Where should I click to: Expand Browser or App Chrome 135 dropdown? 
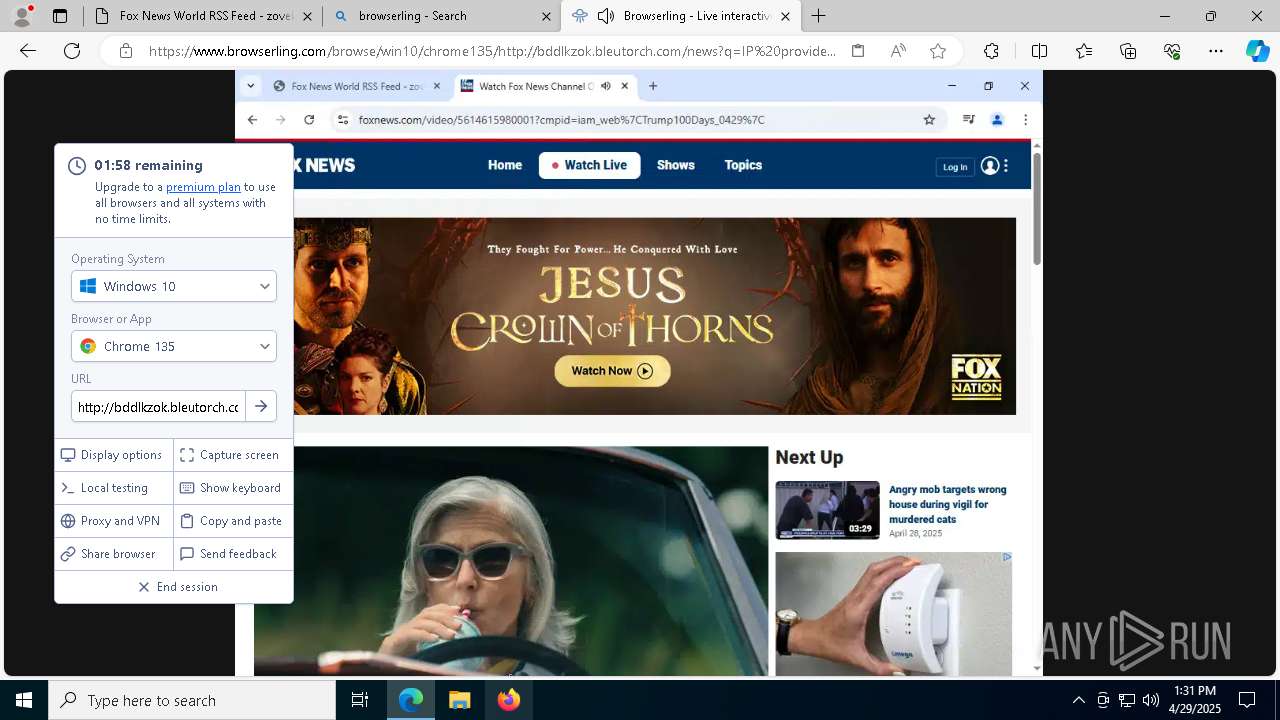pyautogui.click(x=174, y=346)
